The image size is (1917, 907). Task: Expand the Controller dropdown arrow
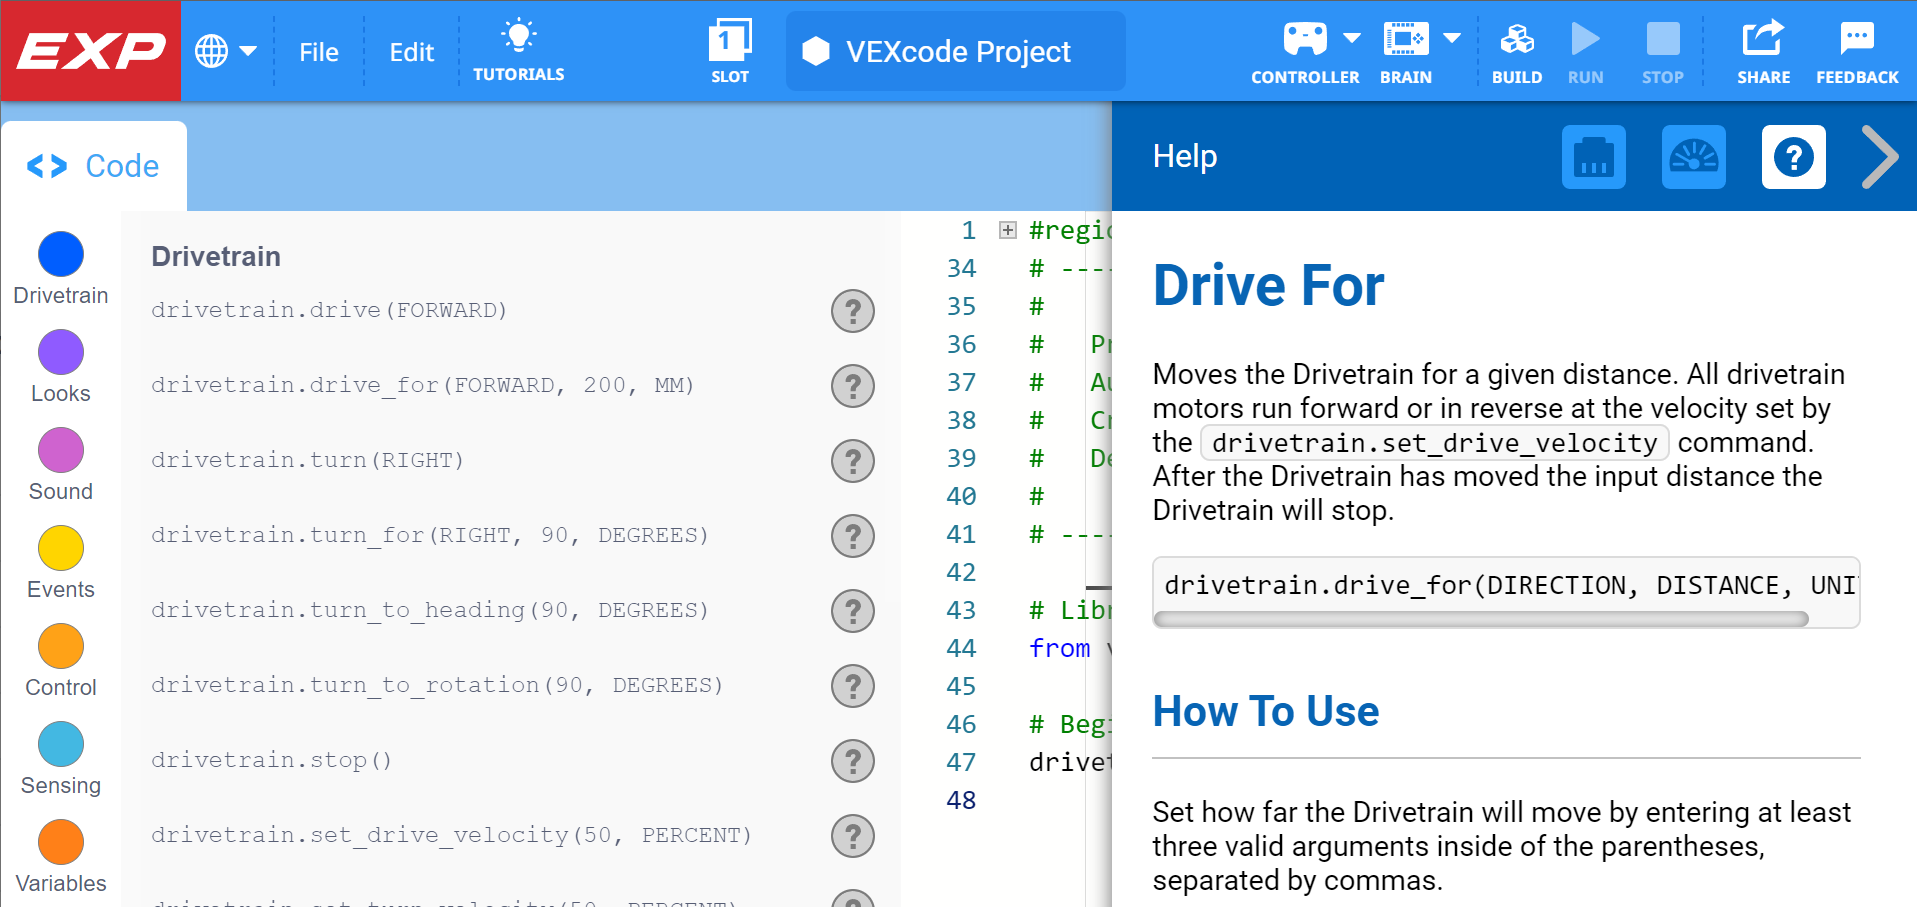tap(1352, 38)
